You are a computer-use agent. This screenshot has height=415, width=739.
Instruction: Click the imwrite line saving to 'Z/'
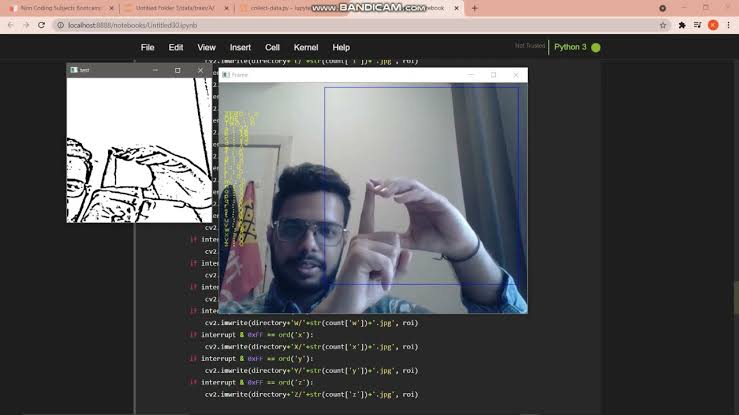tap(311, 394)
